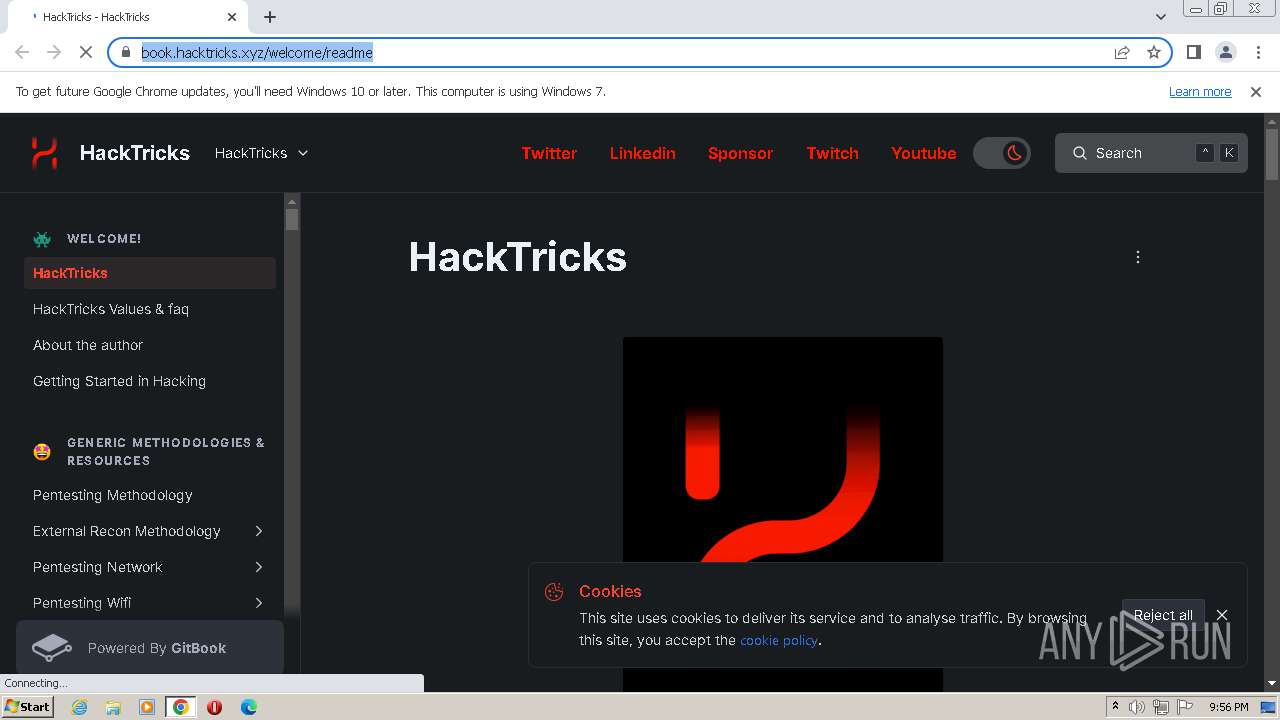The height and width of the screenshot is (720, 1280).
Task: Show hidden system tray icons
Action: pyautogui.click(x=1116, y=707)
